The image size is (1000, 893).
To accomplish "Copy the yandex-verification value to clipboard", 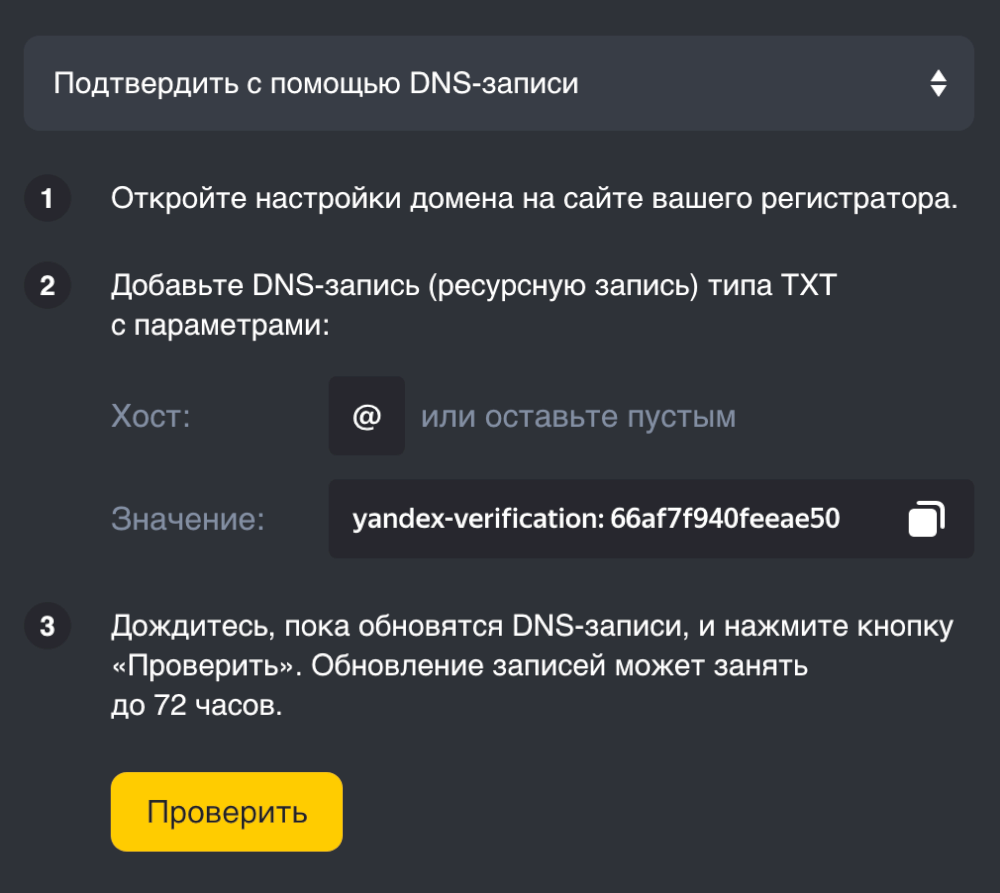I will [x=926, y=519].
